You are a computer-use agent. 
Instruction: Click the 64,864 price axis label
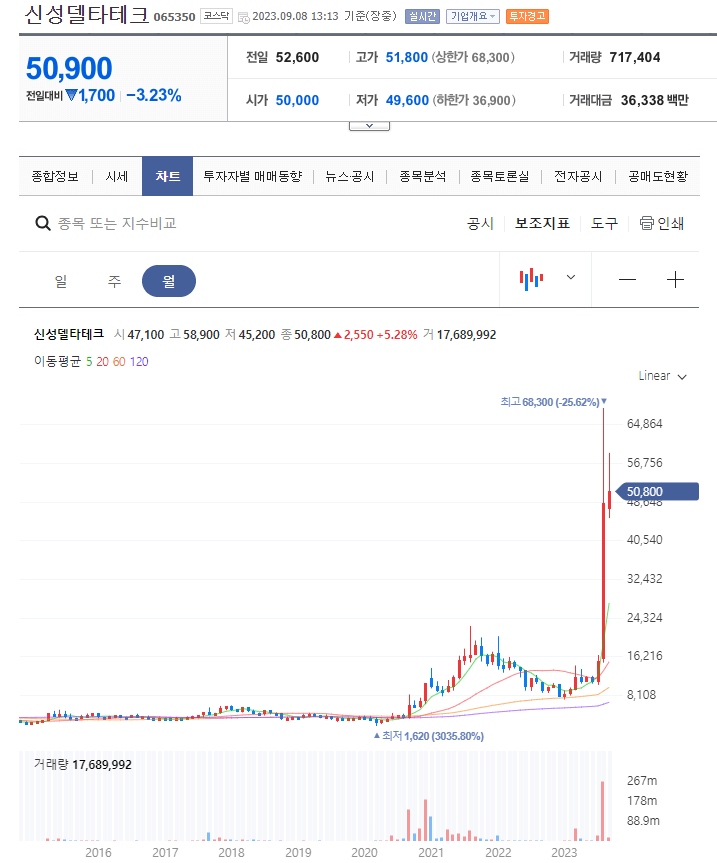pos(644,424)
